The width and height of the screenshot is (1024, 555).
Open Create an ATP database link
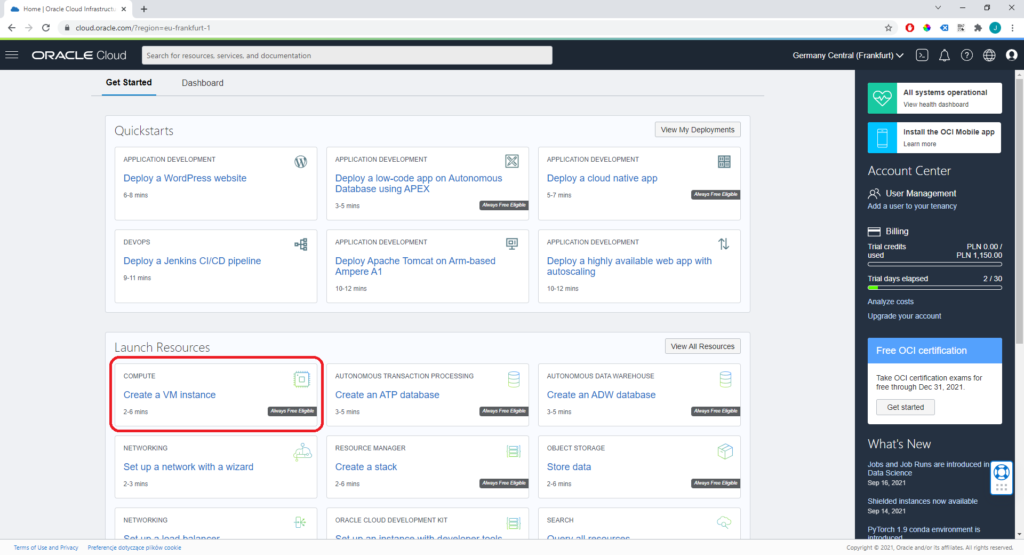coord(387,395)
